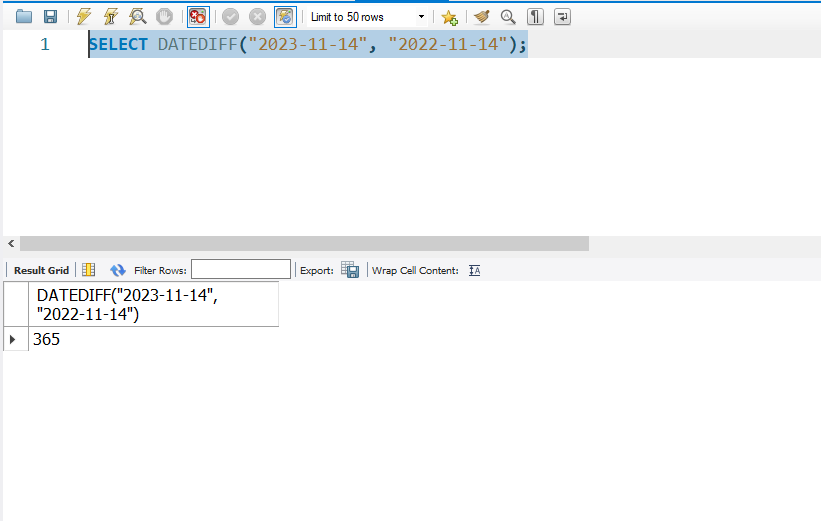Run EXPLAIN on the current statement
The image size is (821, 521).
pos(138,17)
